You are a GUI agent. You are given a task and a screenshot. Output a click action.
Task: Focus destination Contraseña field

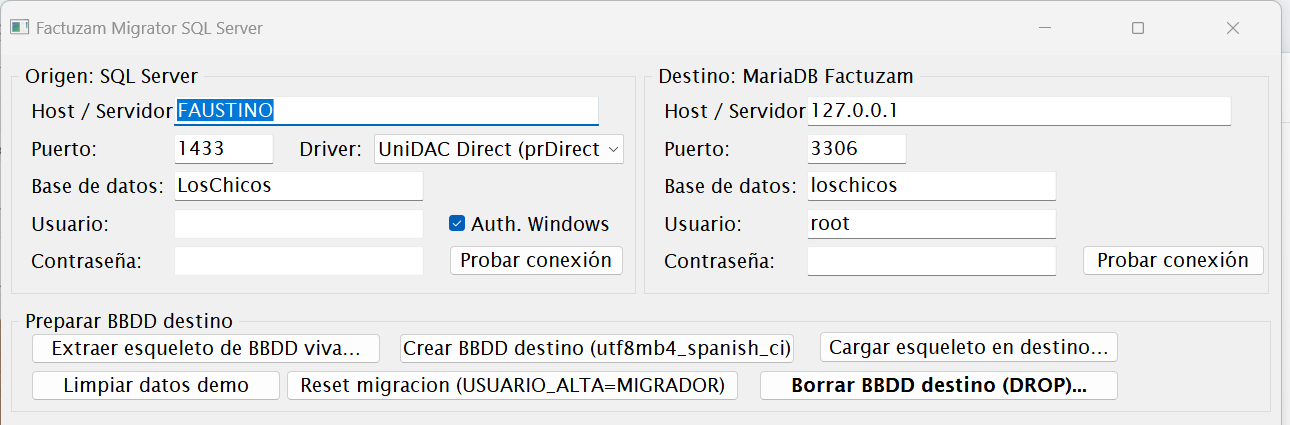coord(932,261)
